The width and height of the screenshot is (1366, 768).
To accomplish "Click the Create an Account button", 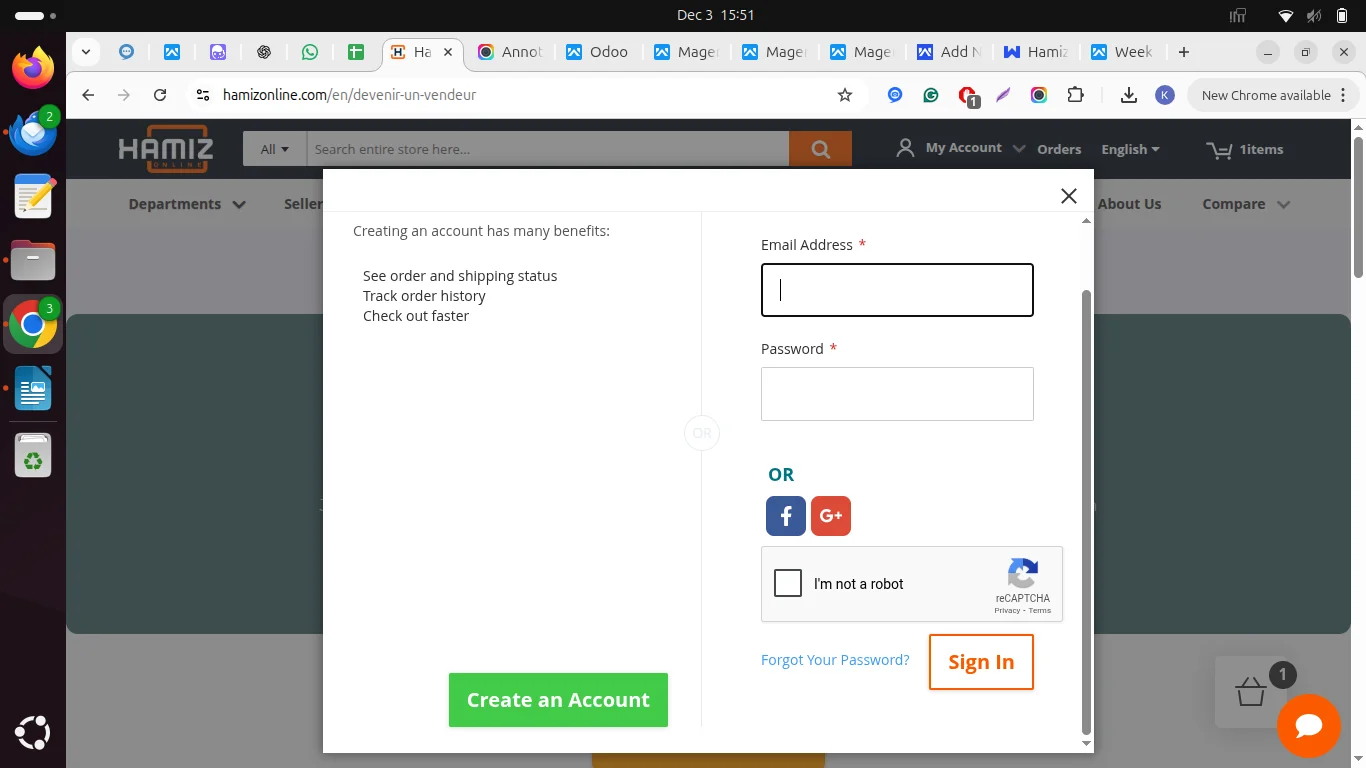I will 558,700.
